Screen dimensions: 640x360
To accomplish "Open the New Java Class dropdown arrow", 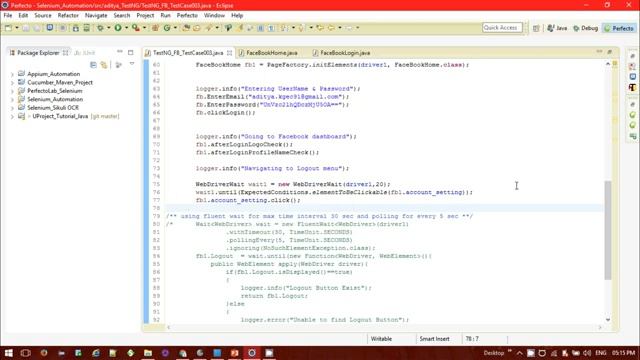I will tap(175, 28).
